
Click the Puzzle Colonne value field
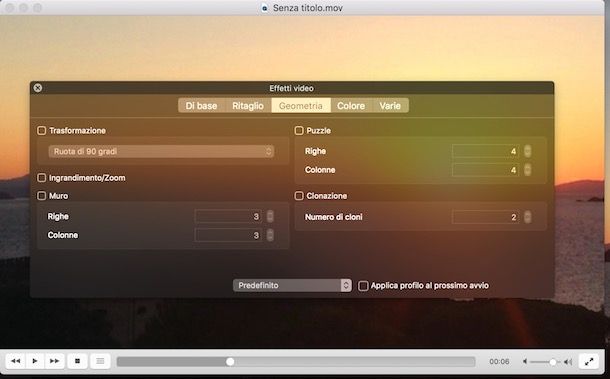click(x=486, y=170)
